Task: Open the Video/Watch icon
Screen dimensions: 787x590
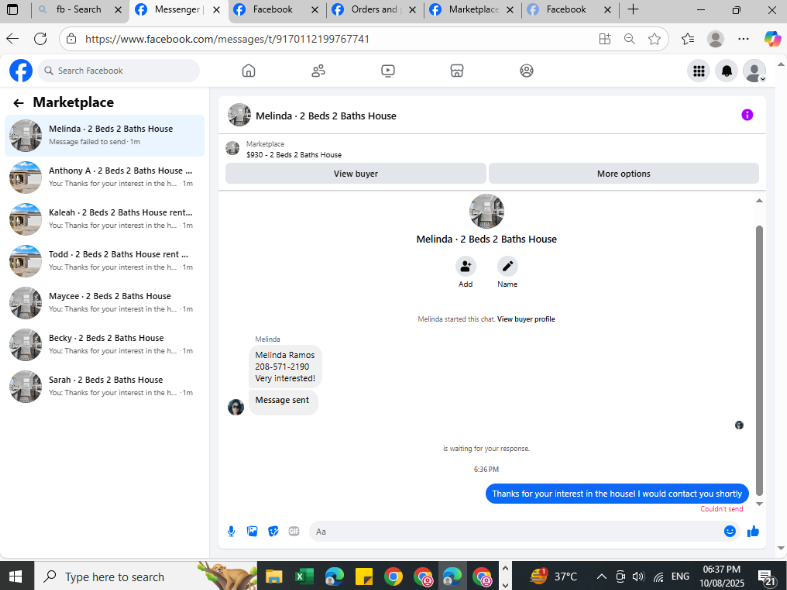Action: click(388, 71)
